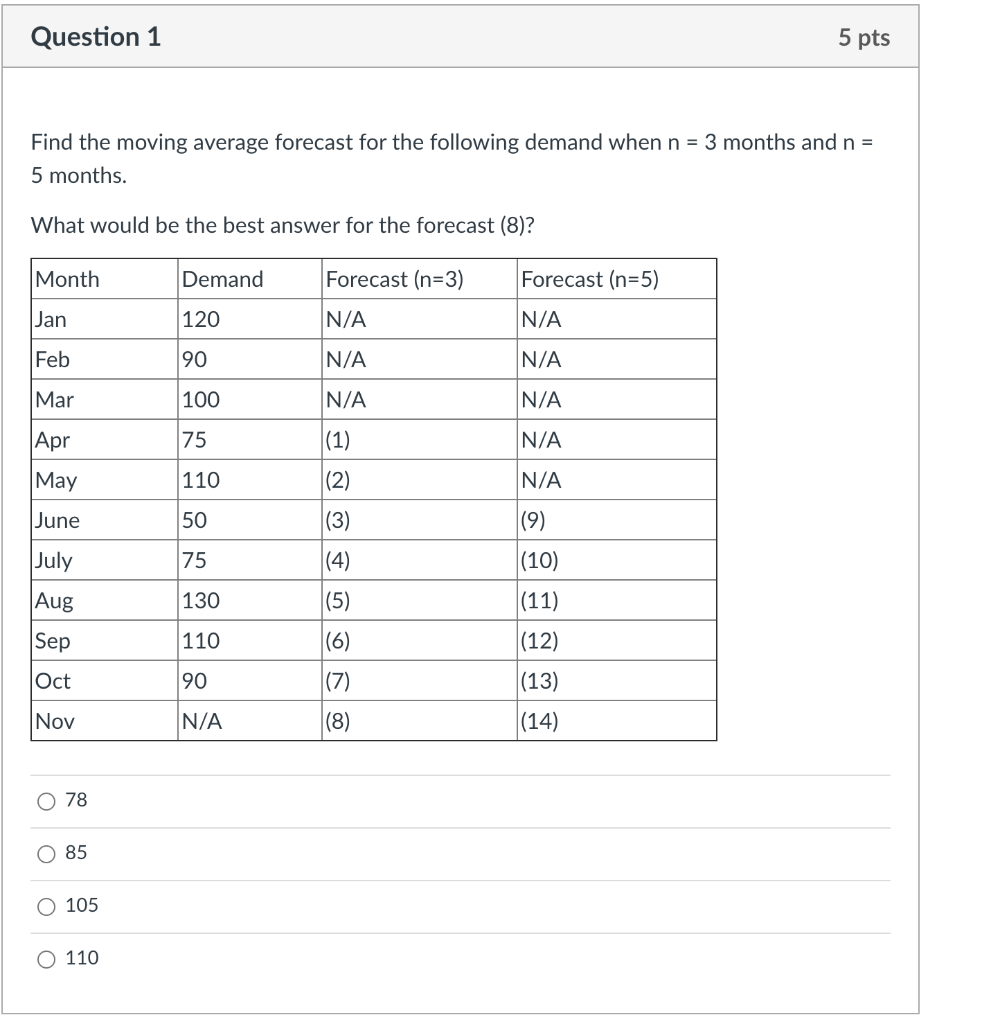The image size is (982, 1024).
Task: Click the (9) cell in June row
Action: coord(534,520)
